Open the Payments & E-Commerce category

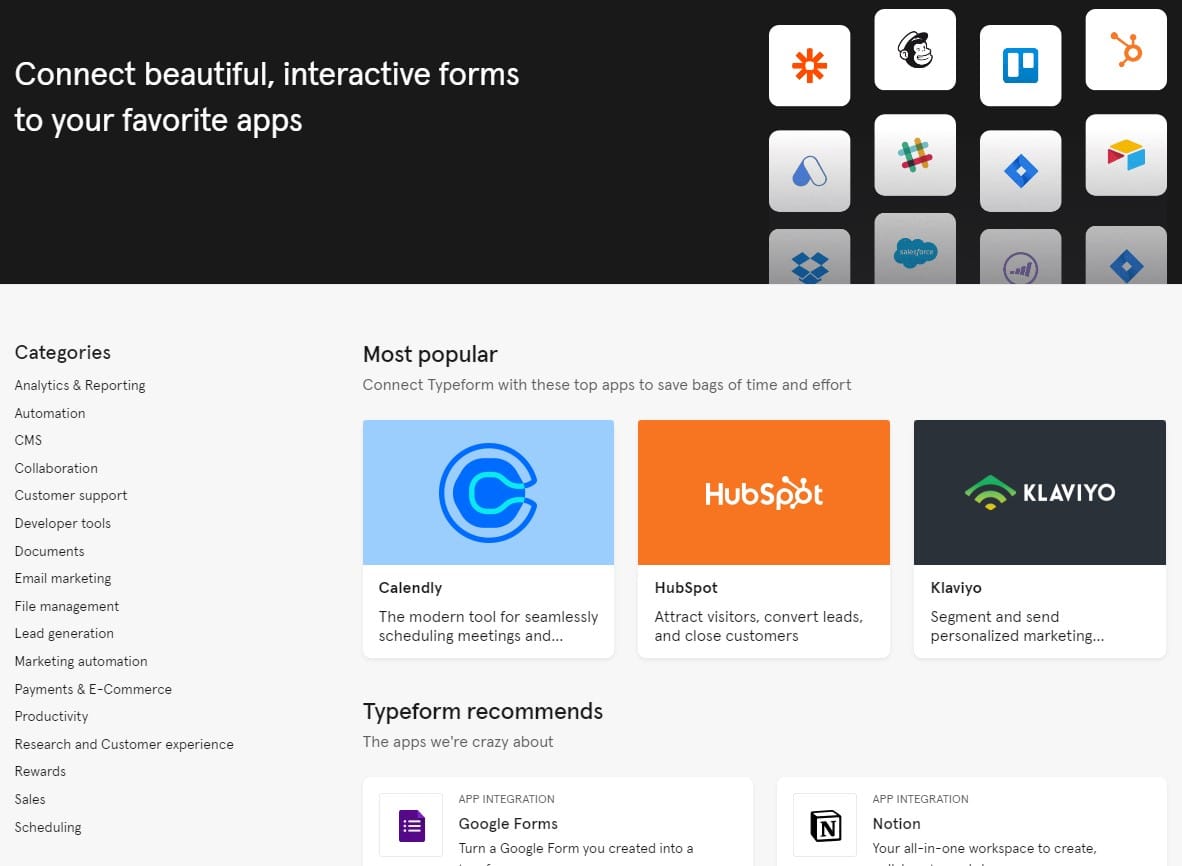coord(93,689)
